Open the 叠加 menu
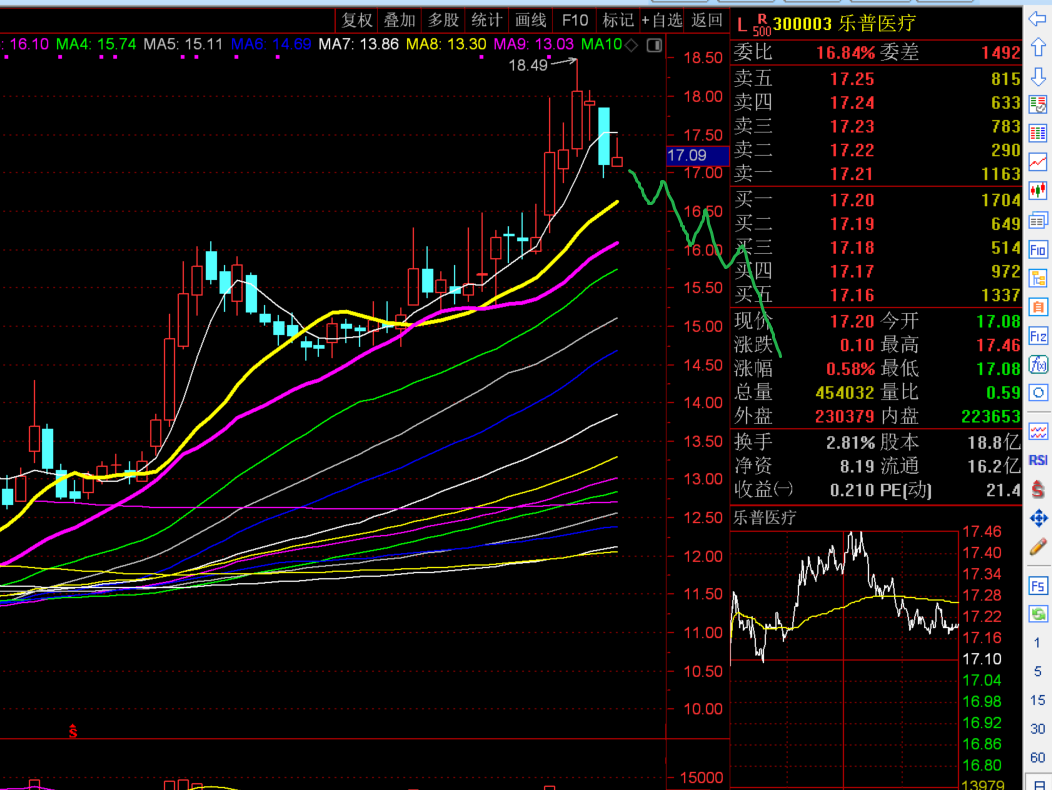The width and height of the screenshot is (1052, 790). click(x=400, y=20)
